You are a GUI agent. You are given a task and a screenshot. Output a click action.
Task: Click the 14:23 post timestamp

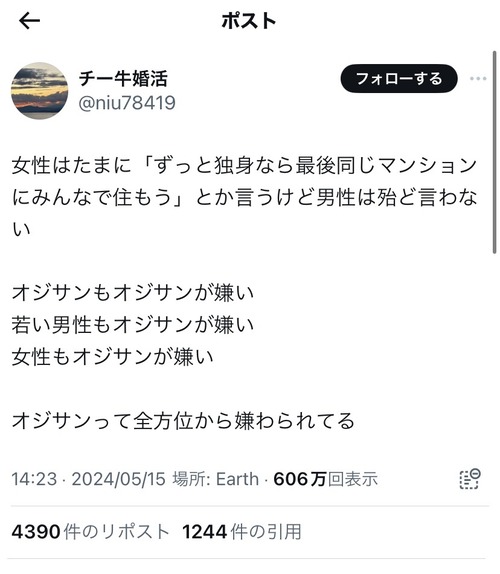click(x=34, y=479)
